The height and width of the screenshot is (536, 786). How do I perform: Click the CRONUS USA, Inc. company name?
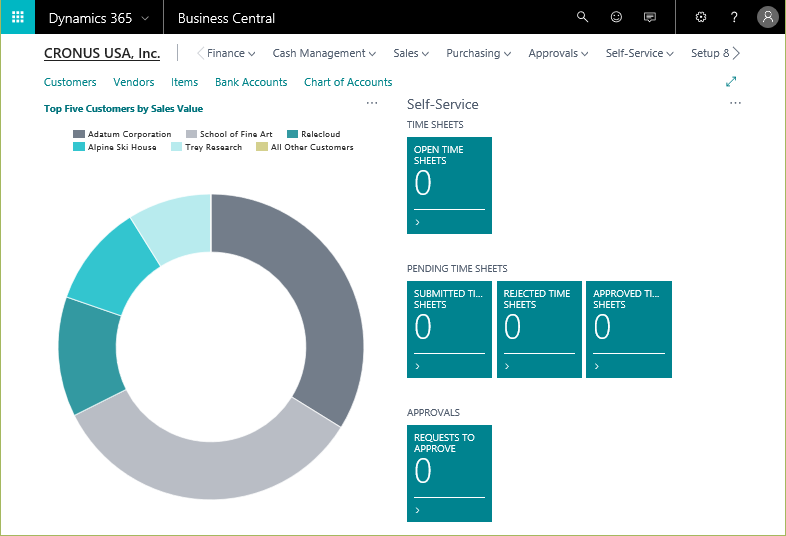[102, 53]
